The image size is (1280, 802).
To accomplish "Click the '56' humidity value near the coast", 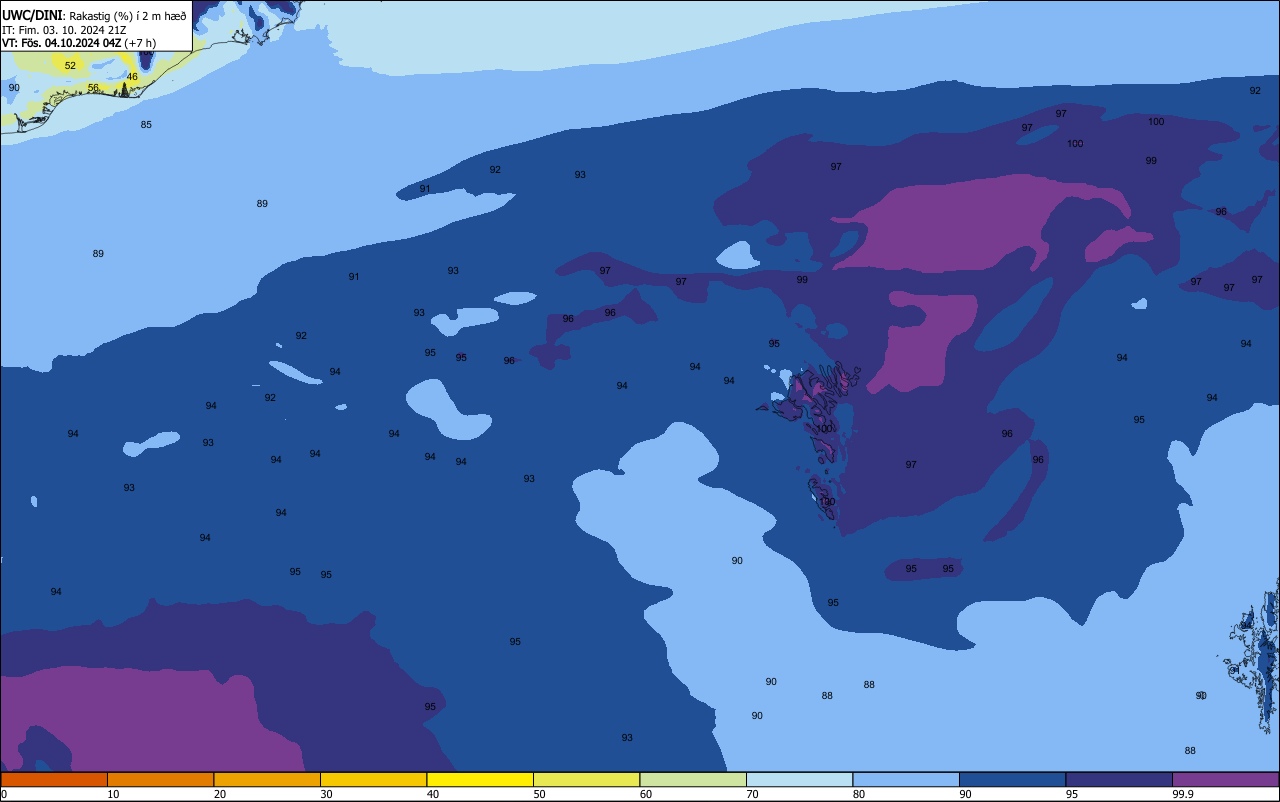I will point(93,88).
